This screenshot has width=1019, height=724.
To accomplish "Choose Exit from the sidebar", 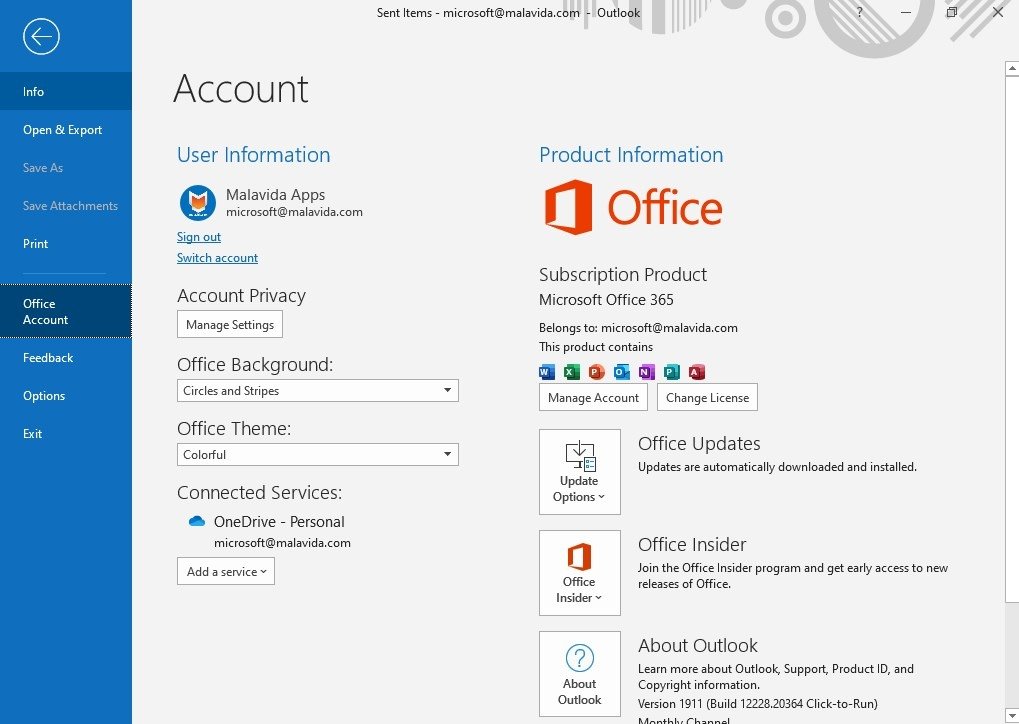I will [66, 433].
